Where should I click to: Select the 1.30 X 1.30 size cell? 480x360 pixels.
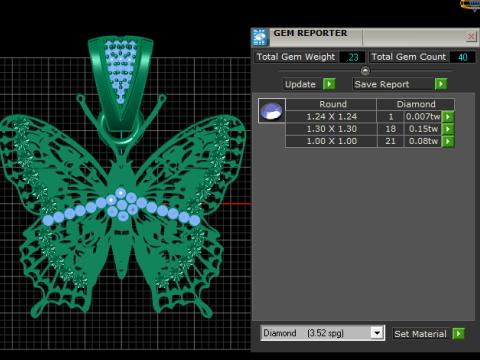(331, 129)
